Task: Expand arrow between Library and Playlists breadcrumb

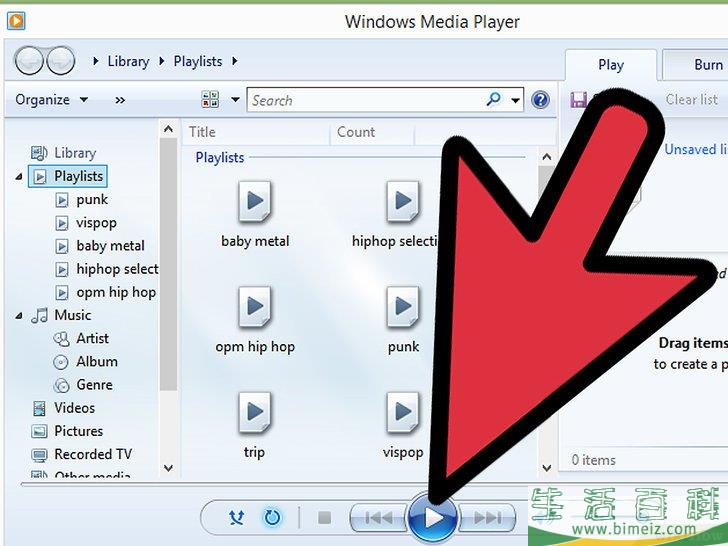Action: point(162,61)
